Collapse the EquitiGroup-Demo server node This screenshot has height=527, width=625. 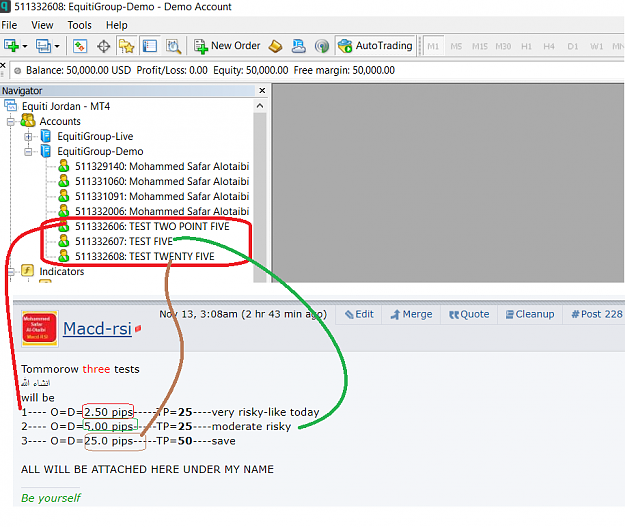click(x=28, y=152)
